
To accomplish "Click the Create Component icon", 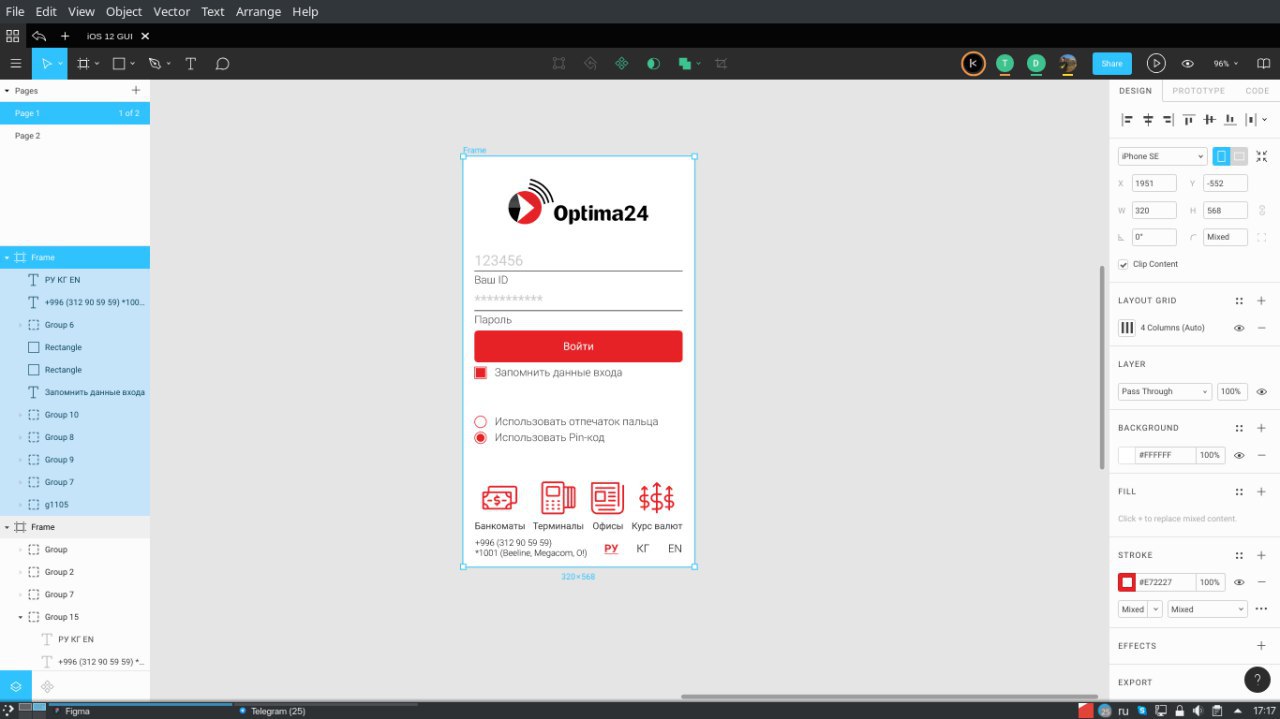I will point(621,63).
